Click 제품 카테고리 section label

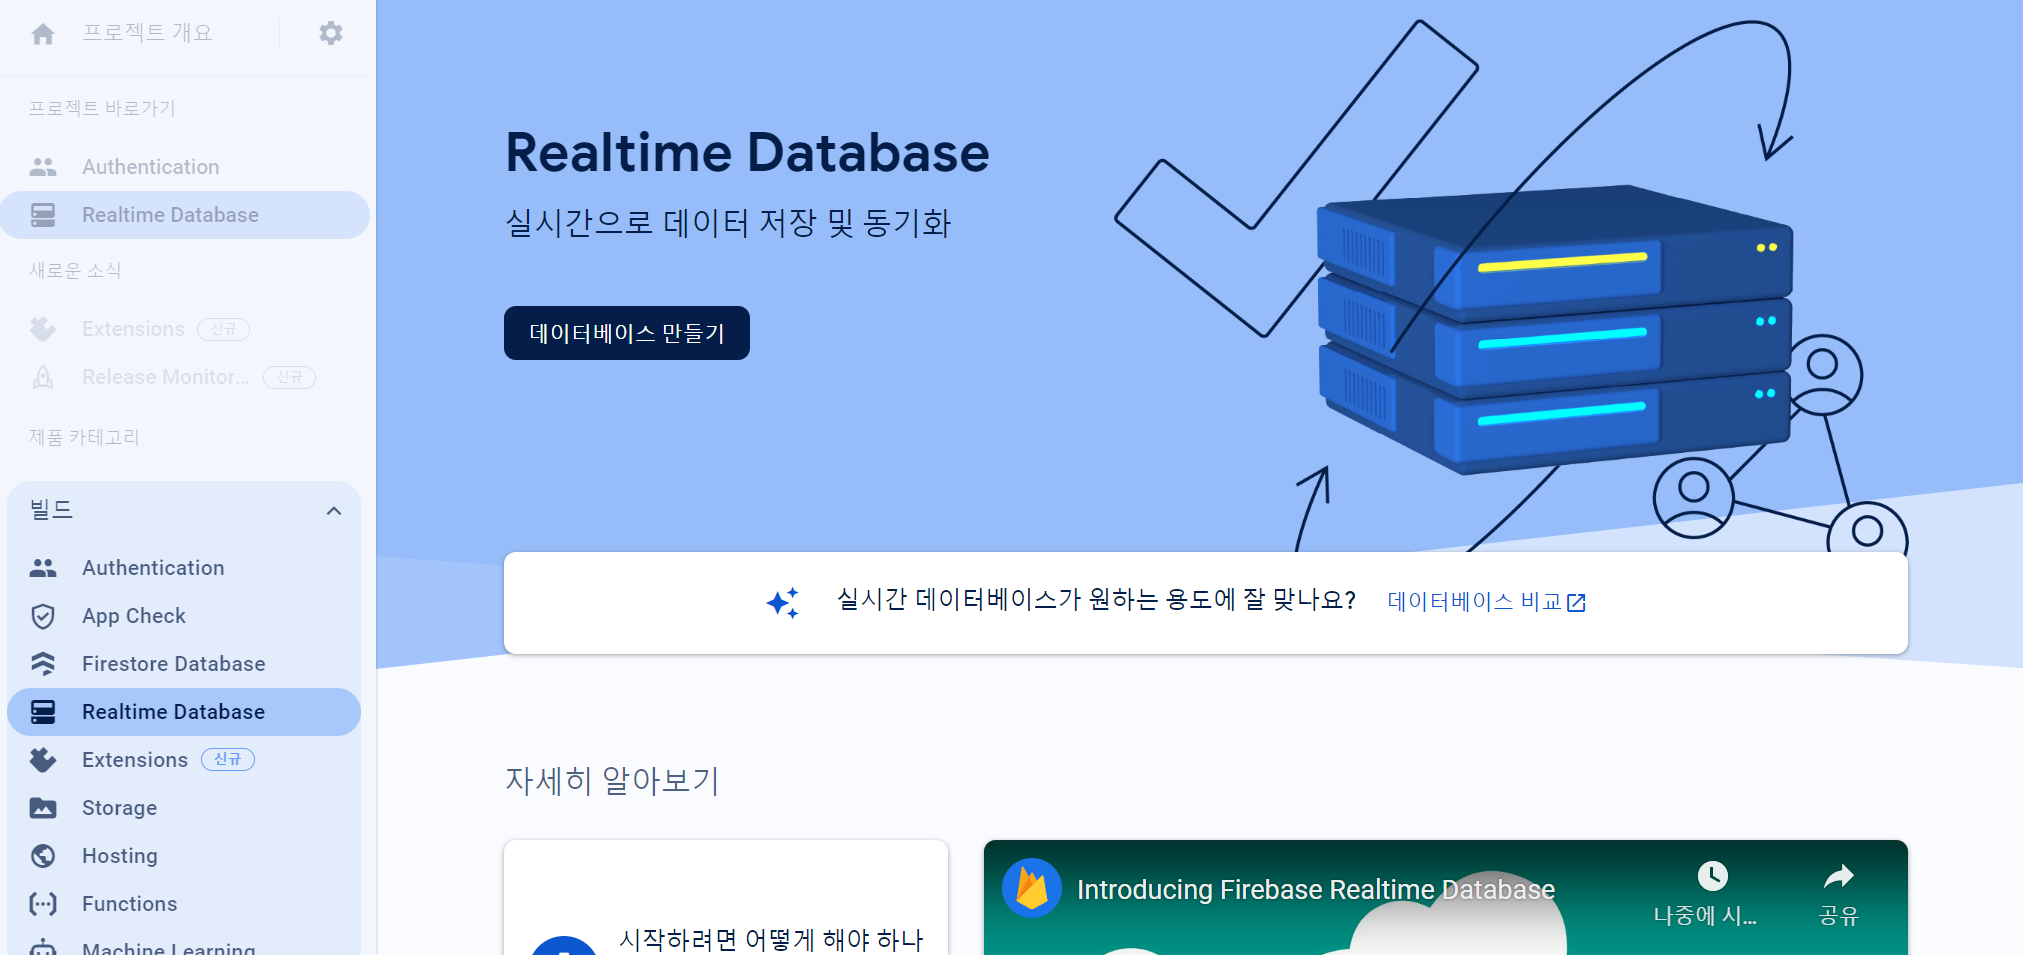coord(84,437)
